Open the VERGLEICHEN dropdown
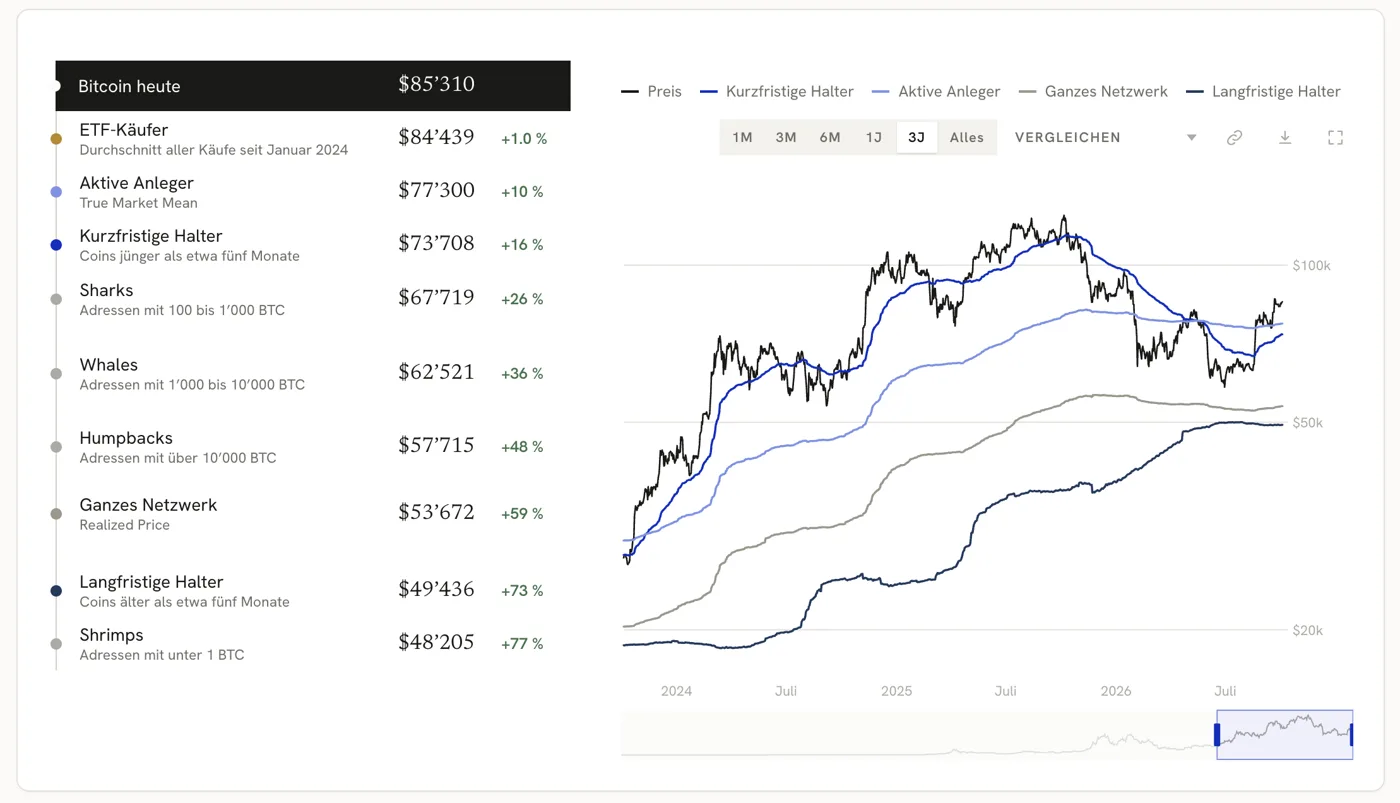 click(x=1105, y=138)
